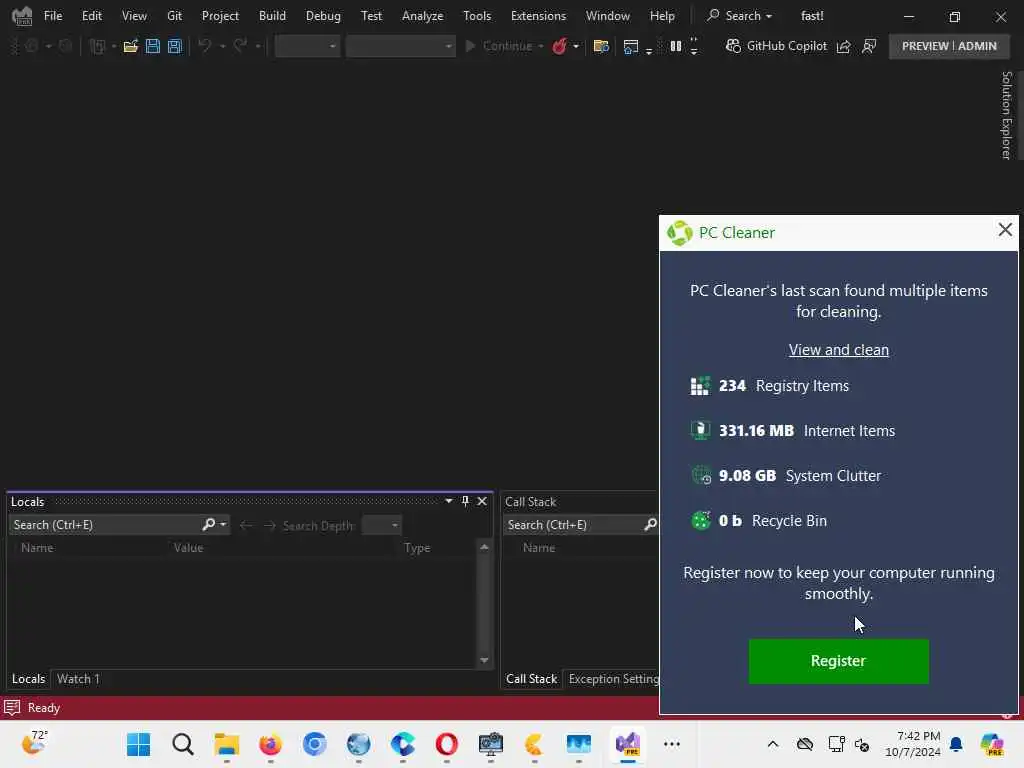
Task: Open file with the yellow folder toolbar icon
Action: 131,46
